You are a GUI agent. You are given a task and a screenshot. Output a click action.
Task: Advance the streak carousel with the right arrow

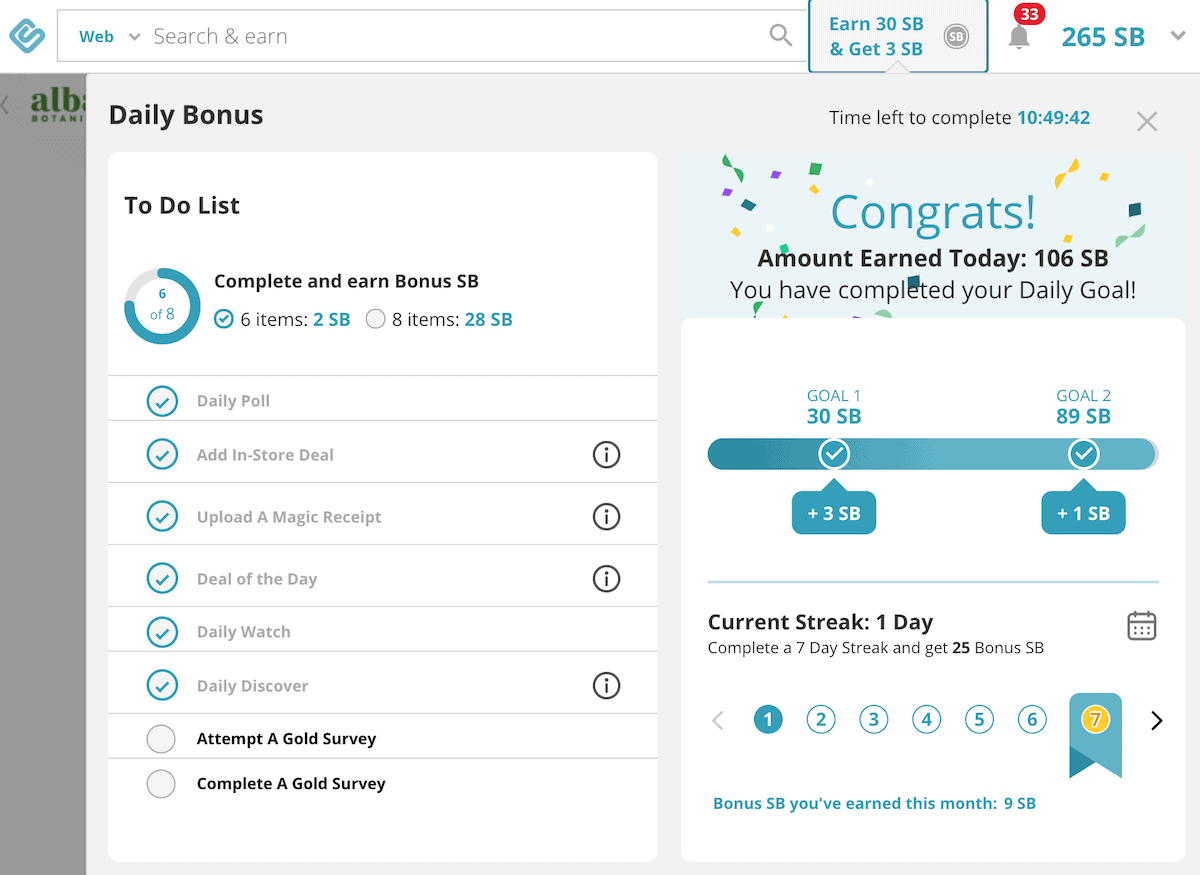1156,720
